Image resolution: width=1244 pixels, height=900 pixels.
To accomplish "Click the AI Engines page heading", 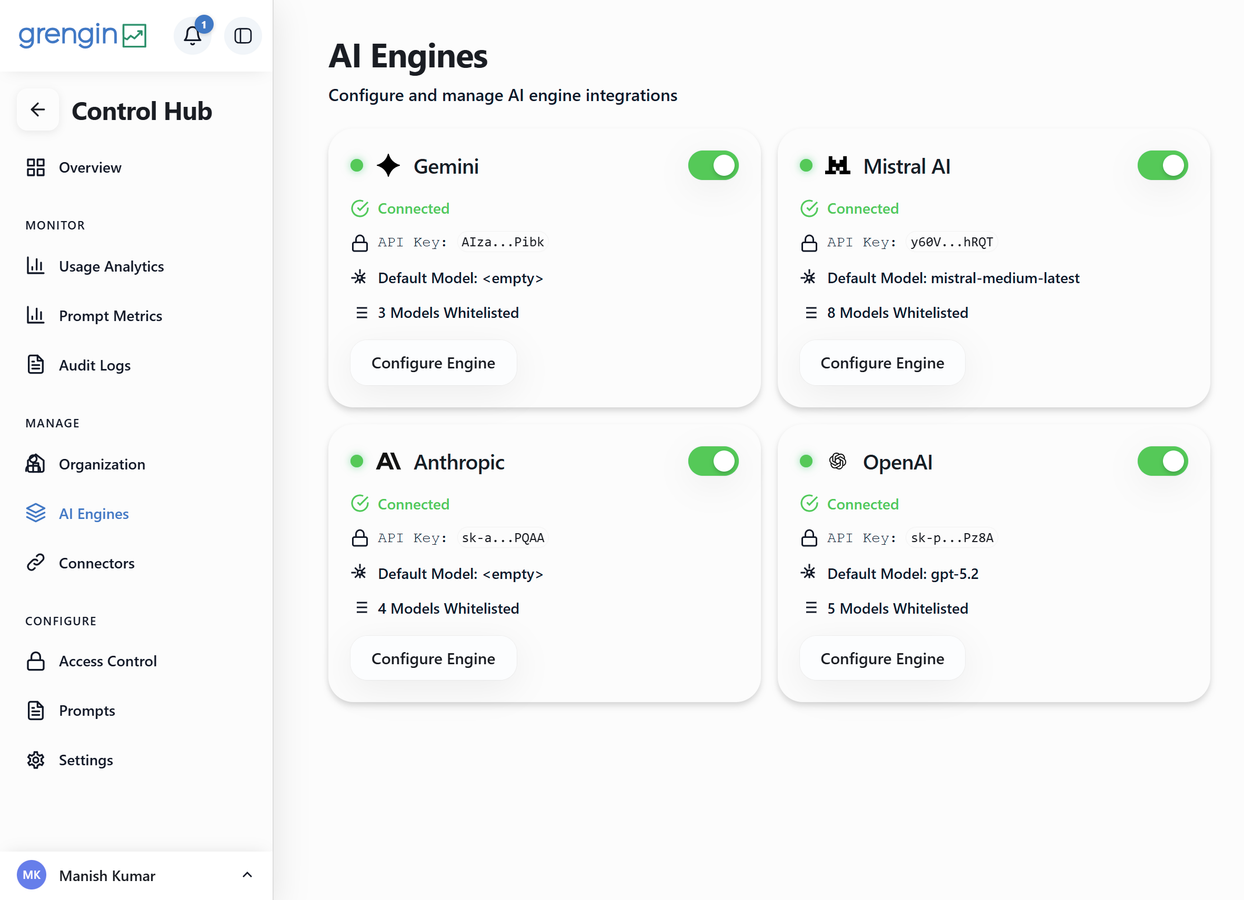I will tap(408, 56).
